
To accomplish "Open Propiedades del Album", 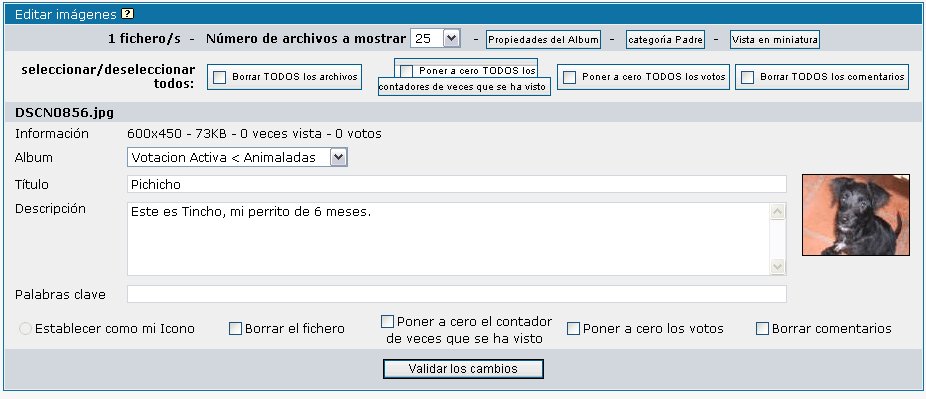I will [x=543, y=40].
